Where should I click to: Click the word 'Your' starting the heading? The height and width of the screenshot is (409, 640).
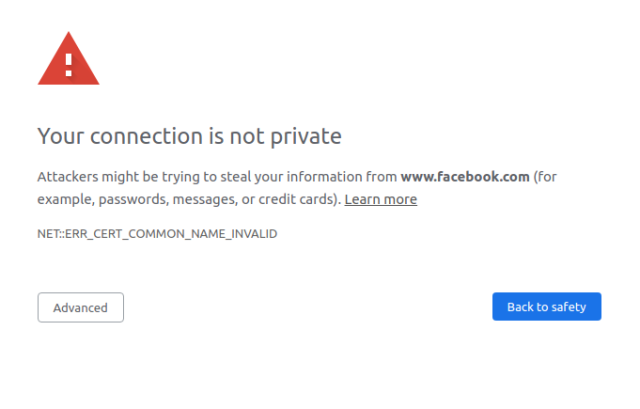(x=58, y=136)
